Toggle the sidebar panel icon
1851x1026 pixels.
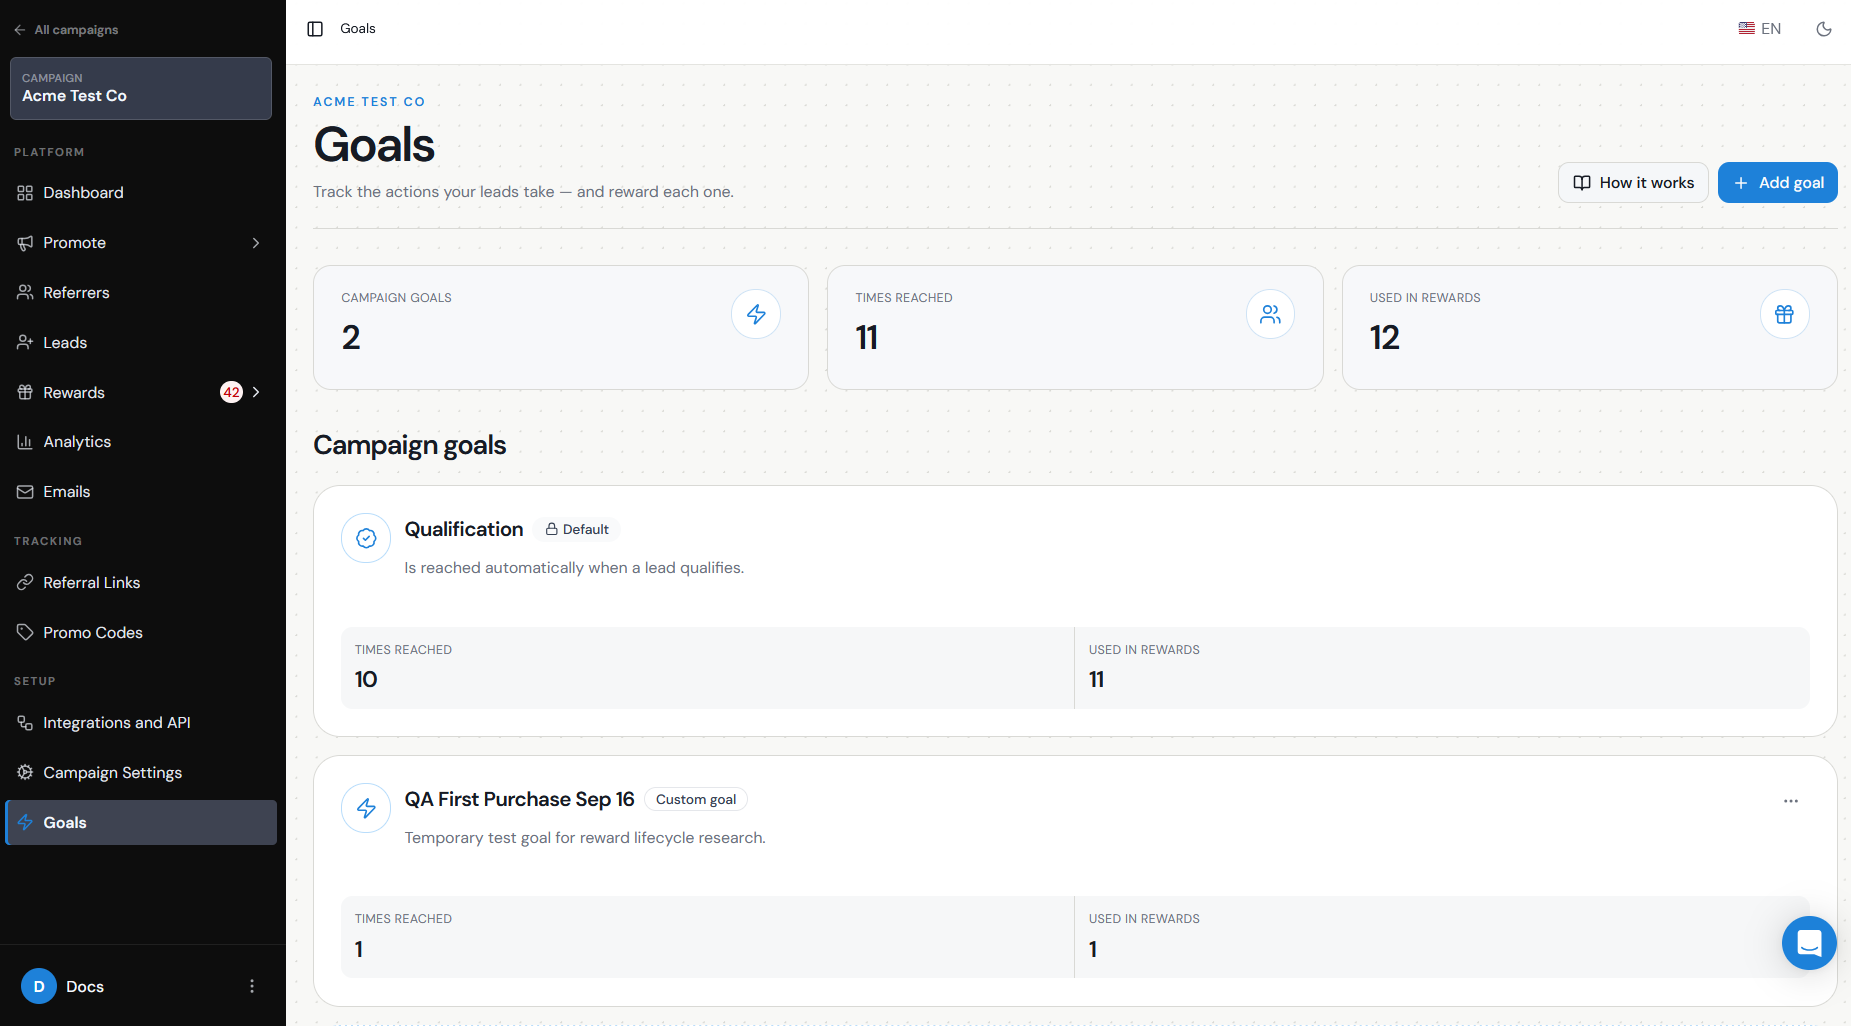[x=315, y=29]
